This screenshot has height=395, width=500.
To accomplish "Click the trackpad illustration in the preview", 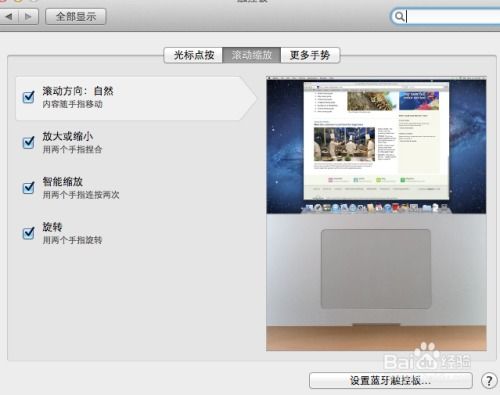I will (376, 269).
